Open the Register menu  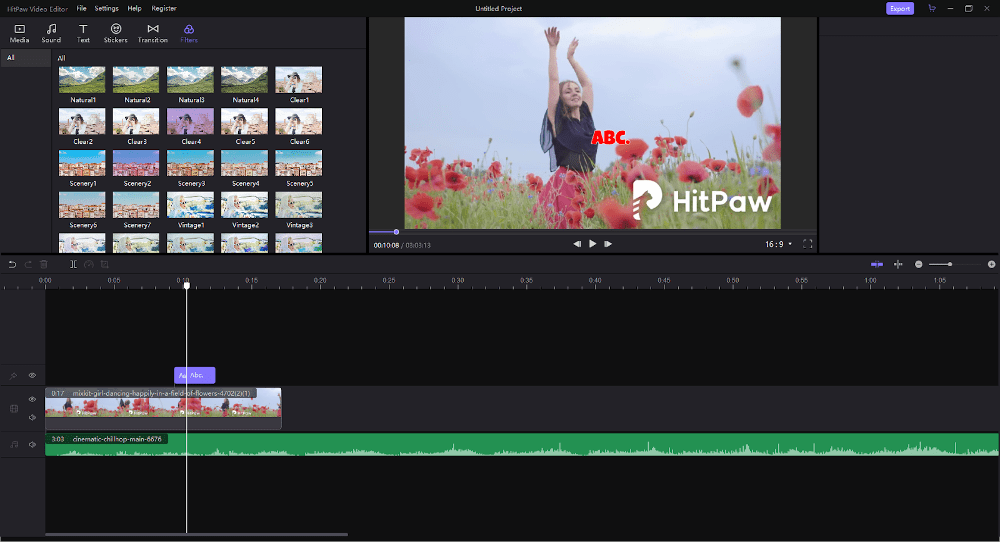click(164, 8)
